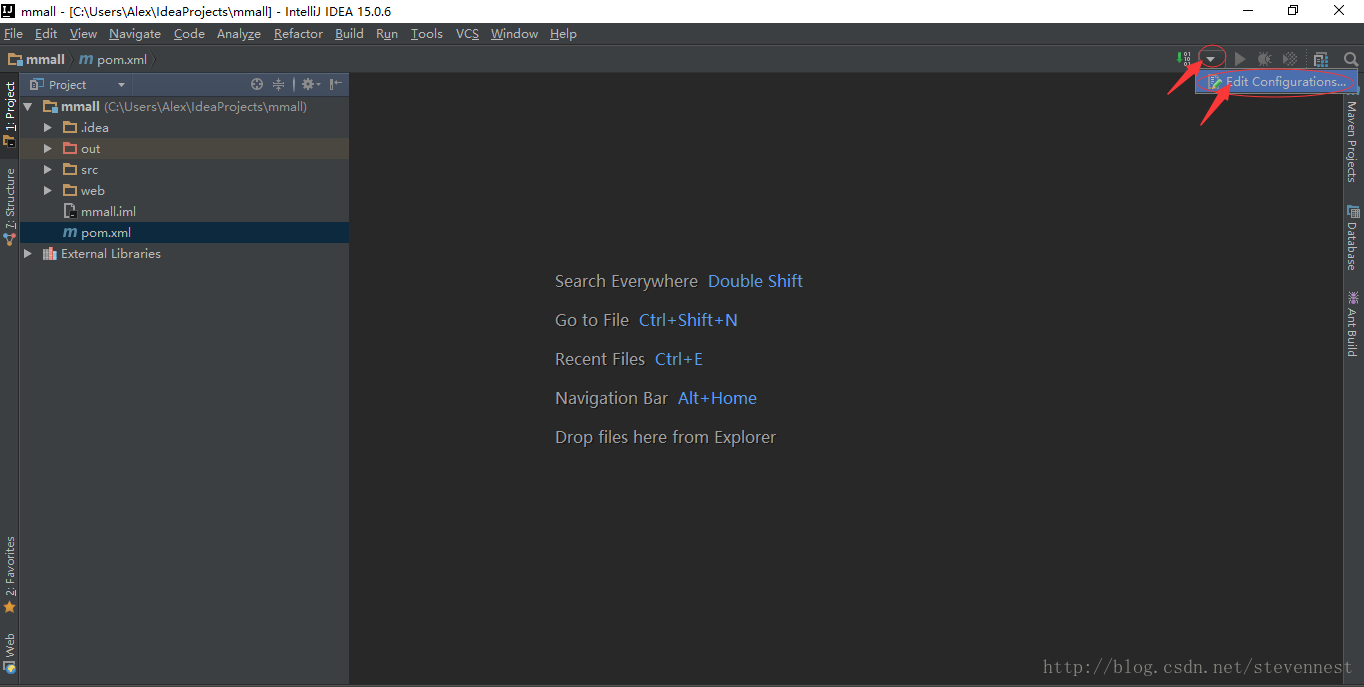The width and height of the screenshot is (1364, 687).
Task: Open the Maven Projects side tab
Action: (x=1353, y=136)
